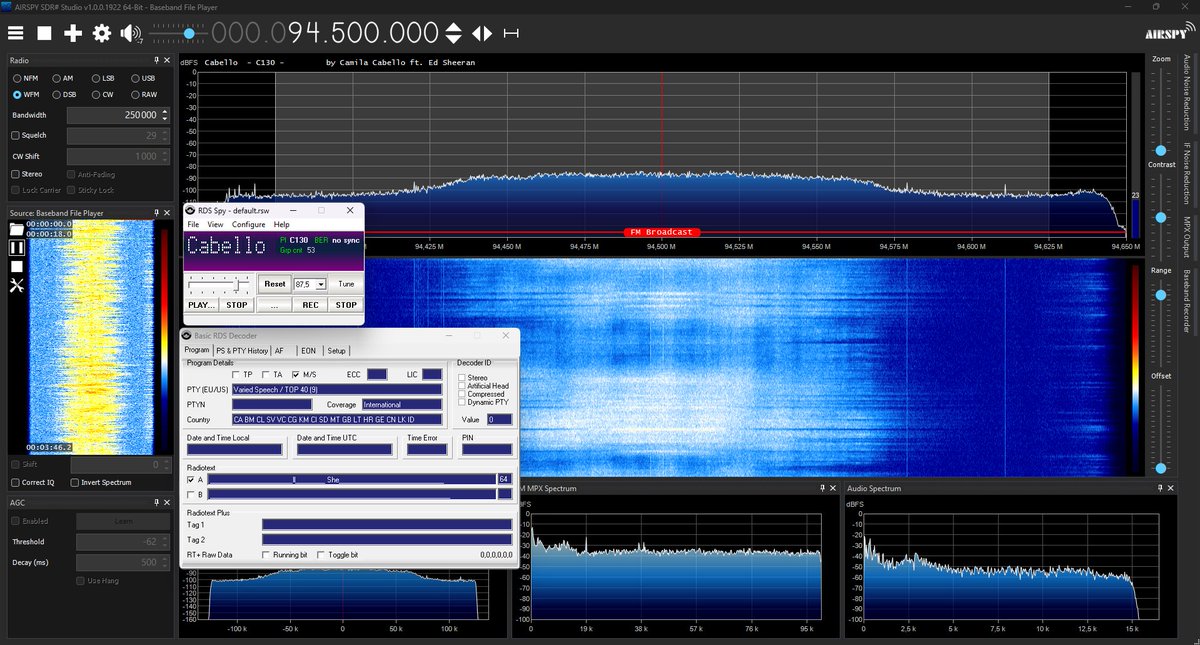Pause the baseband file playback

point(16,247)
